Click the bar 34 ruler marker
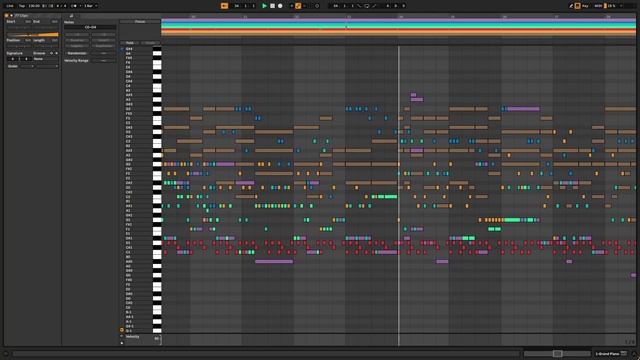 tap(401, 17)
